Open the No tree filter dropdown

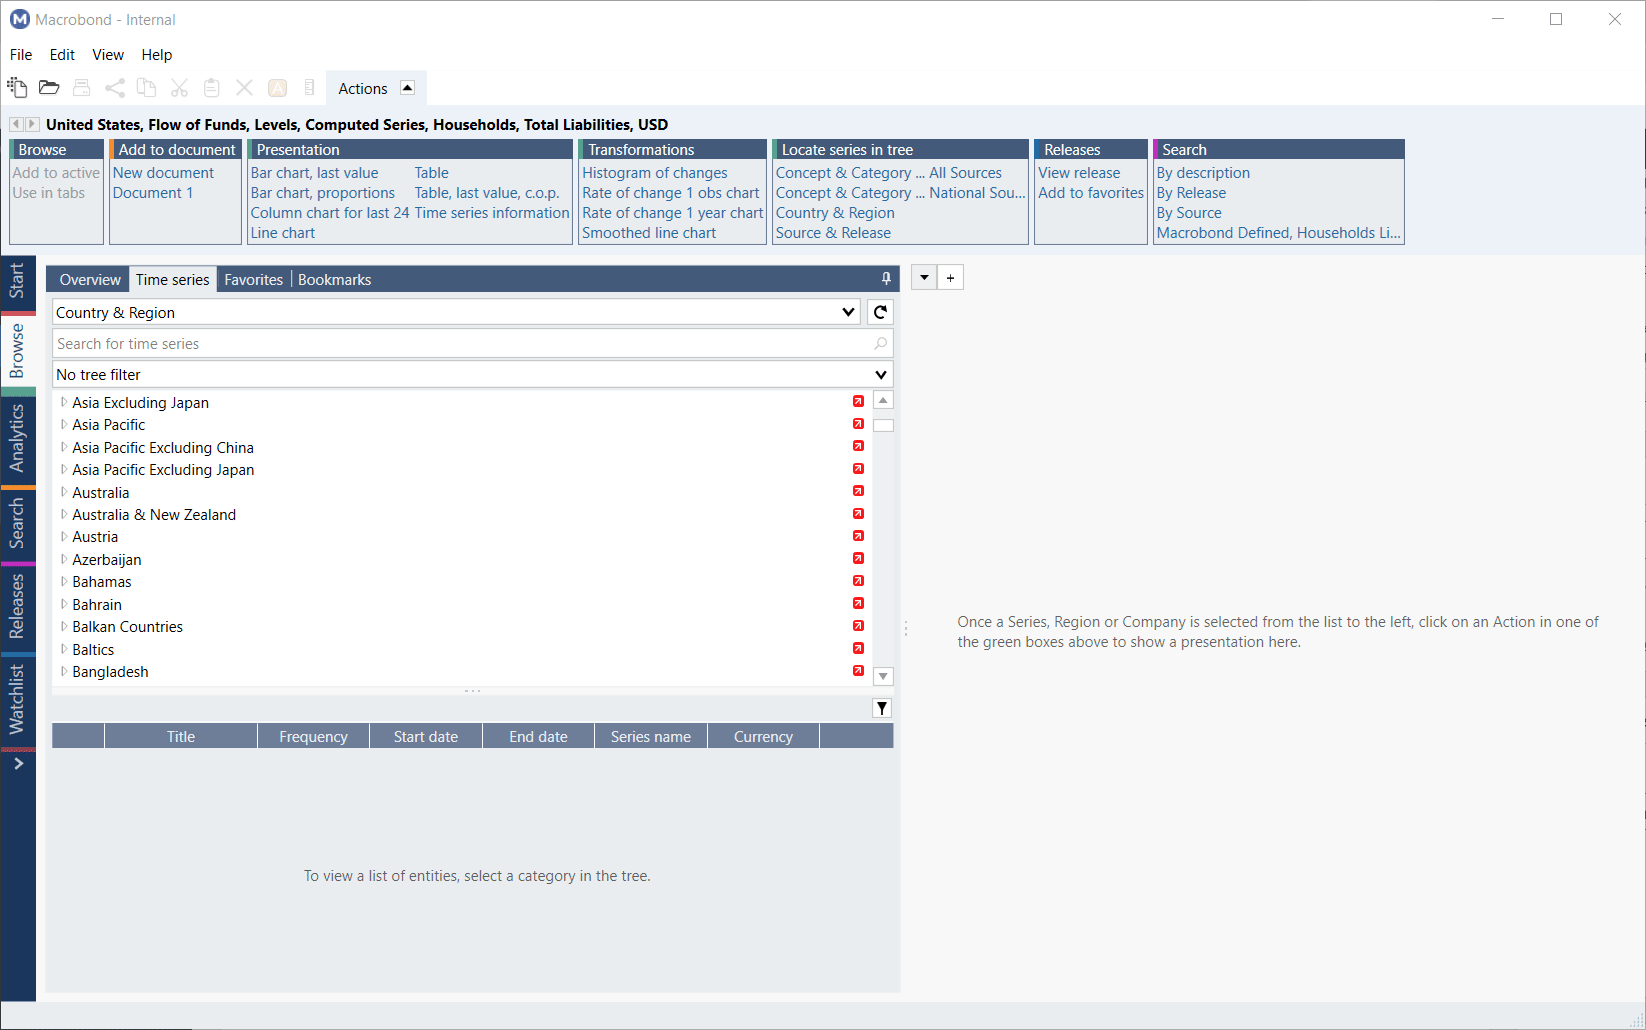(x=881, y=375)
